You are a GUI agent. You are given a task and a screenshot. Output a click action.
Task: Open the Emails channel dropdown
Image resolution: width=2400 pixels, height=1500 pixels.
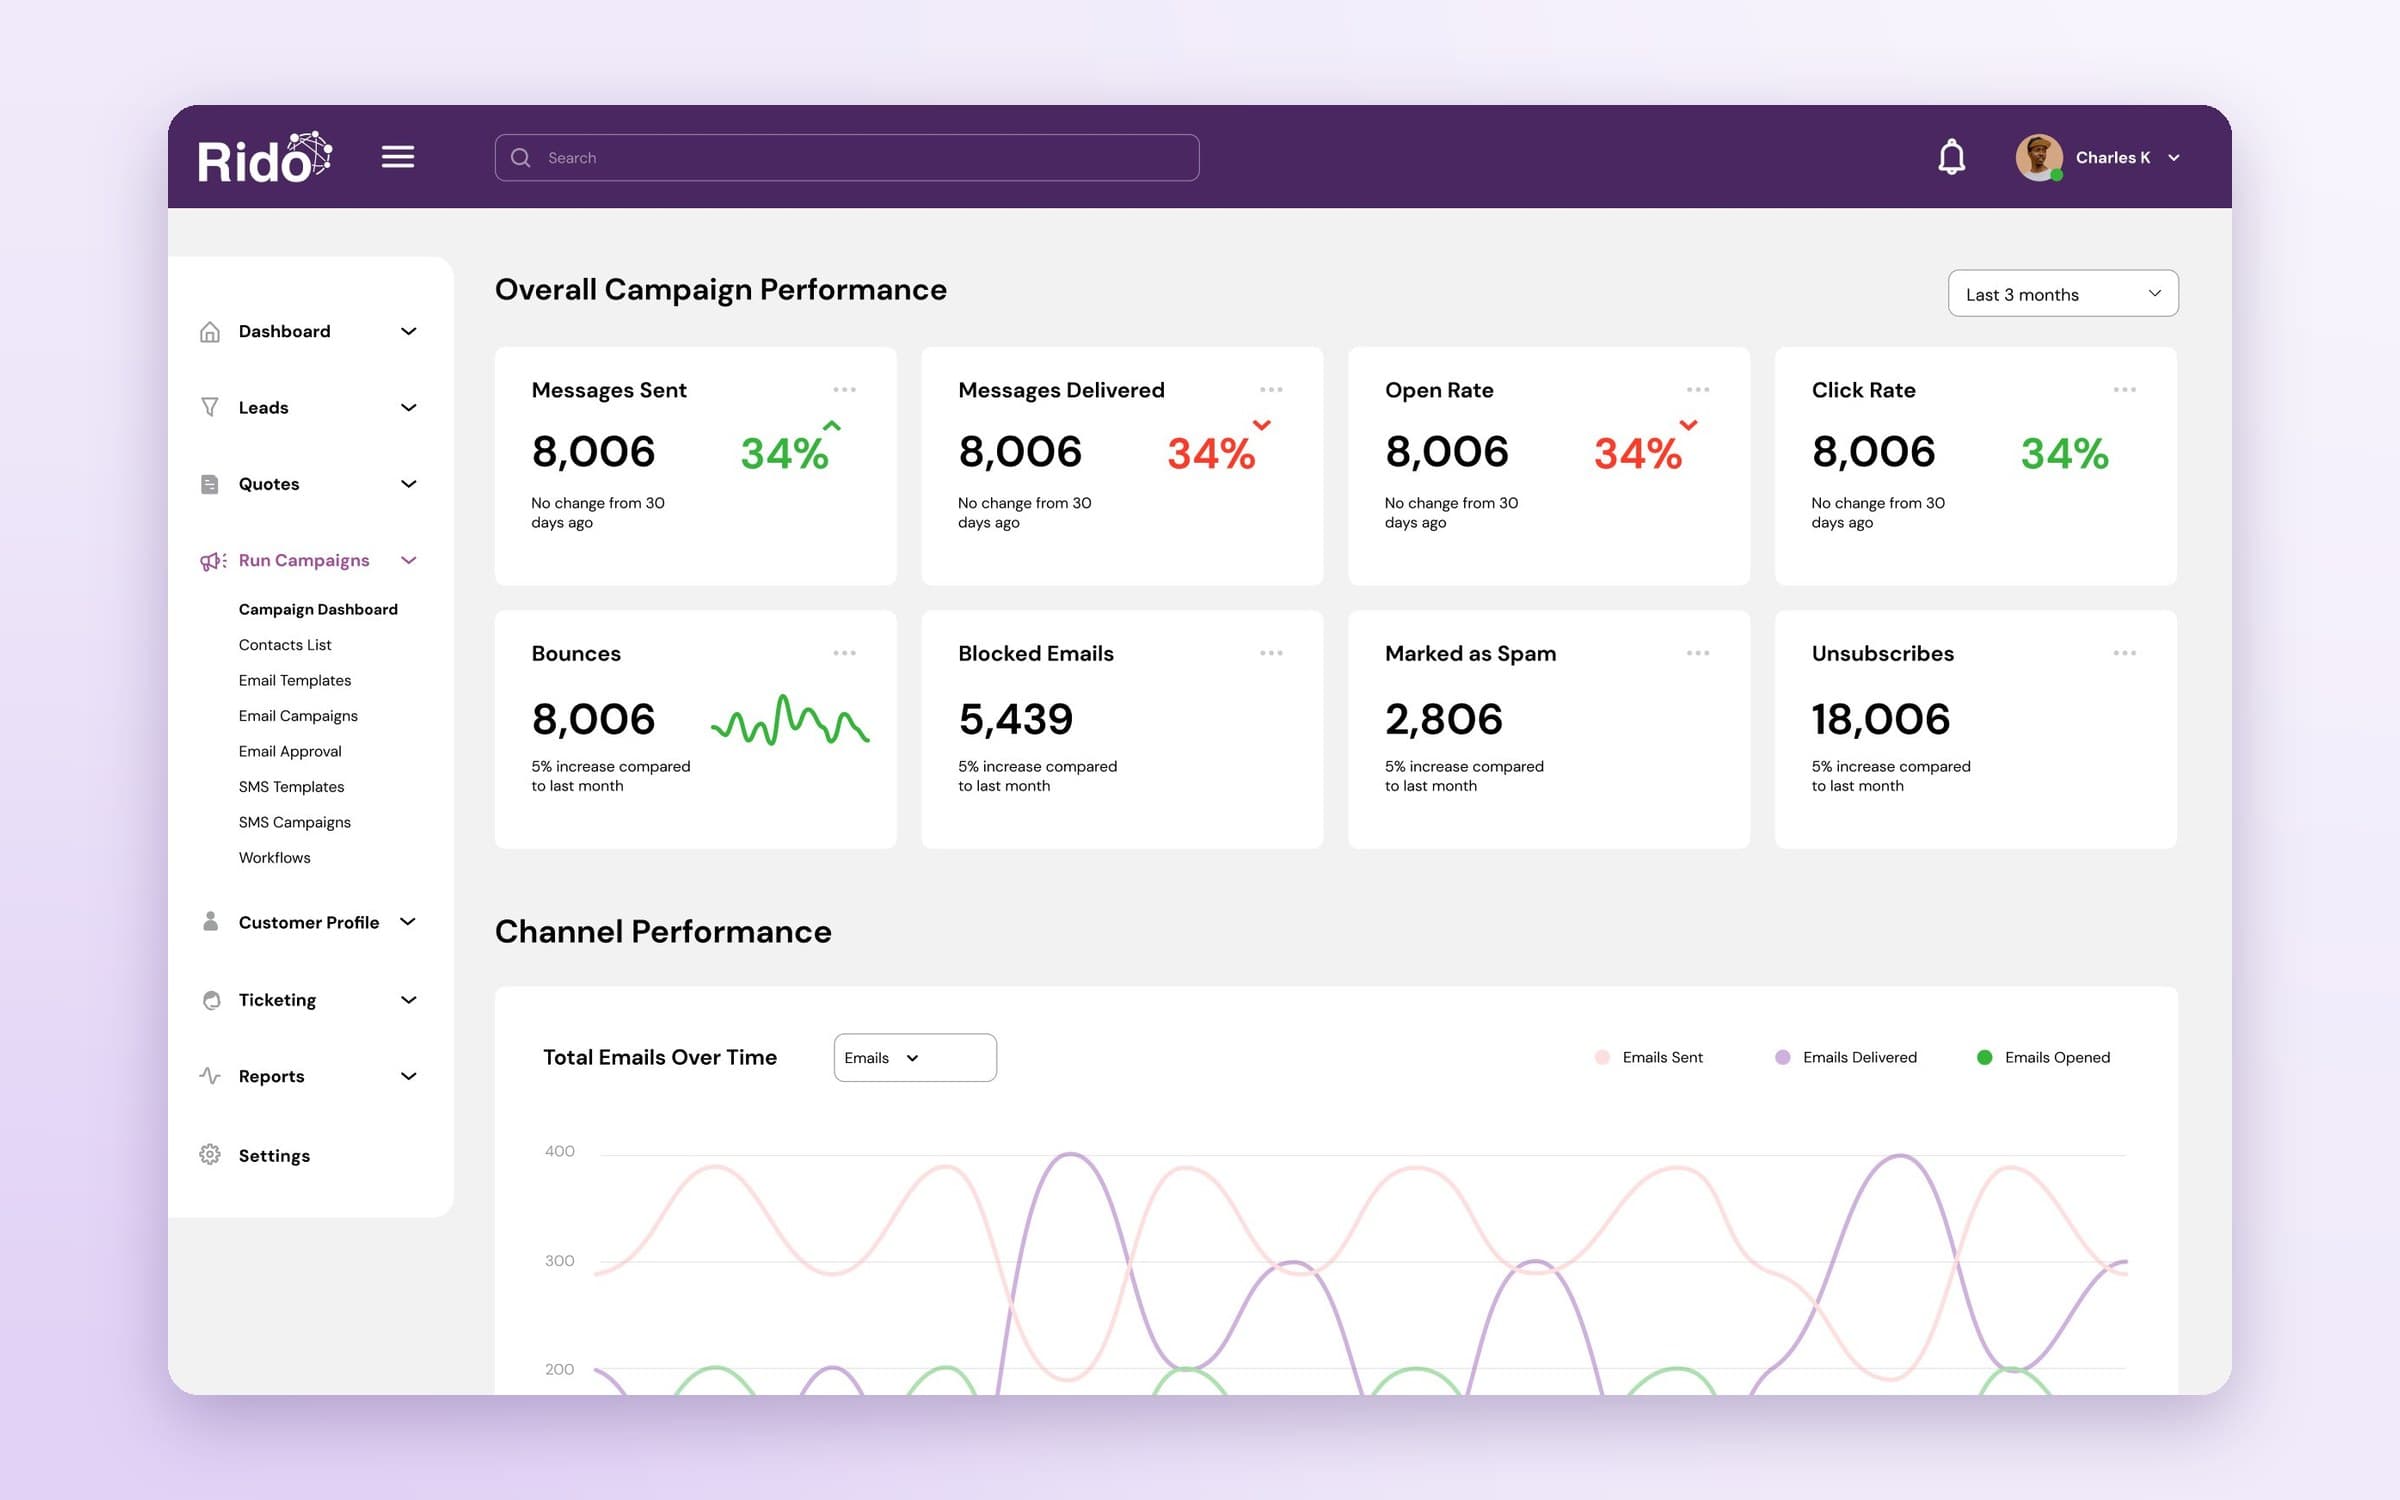[915, 1057]
